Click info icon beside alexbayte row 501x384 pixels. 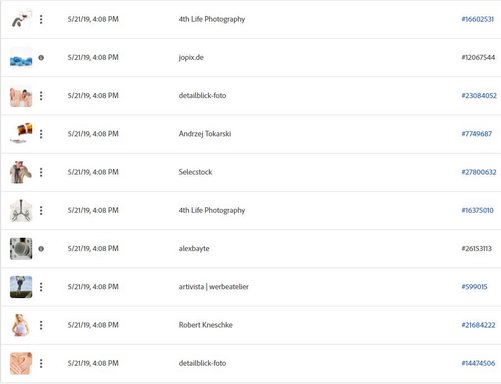[x=41, y=249]
